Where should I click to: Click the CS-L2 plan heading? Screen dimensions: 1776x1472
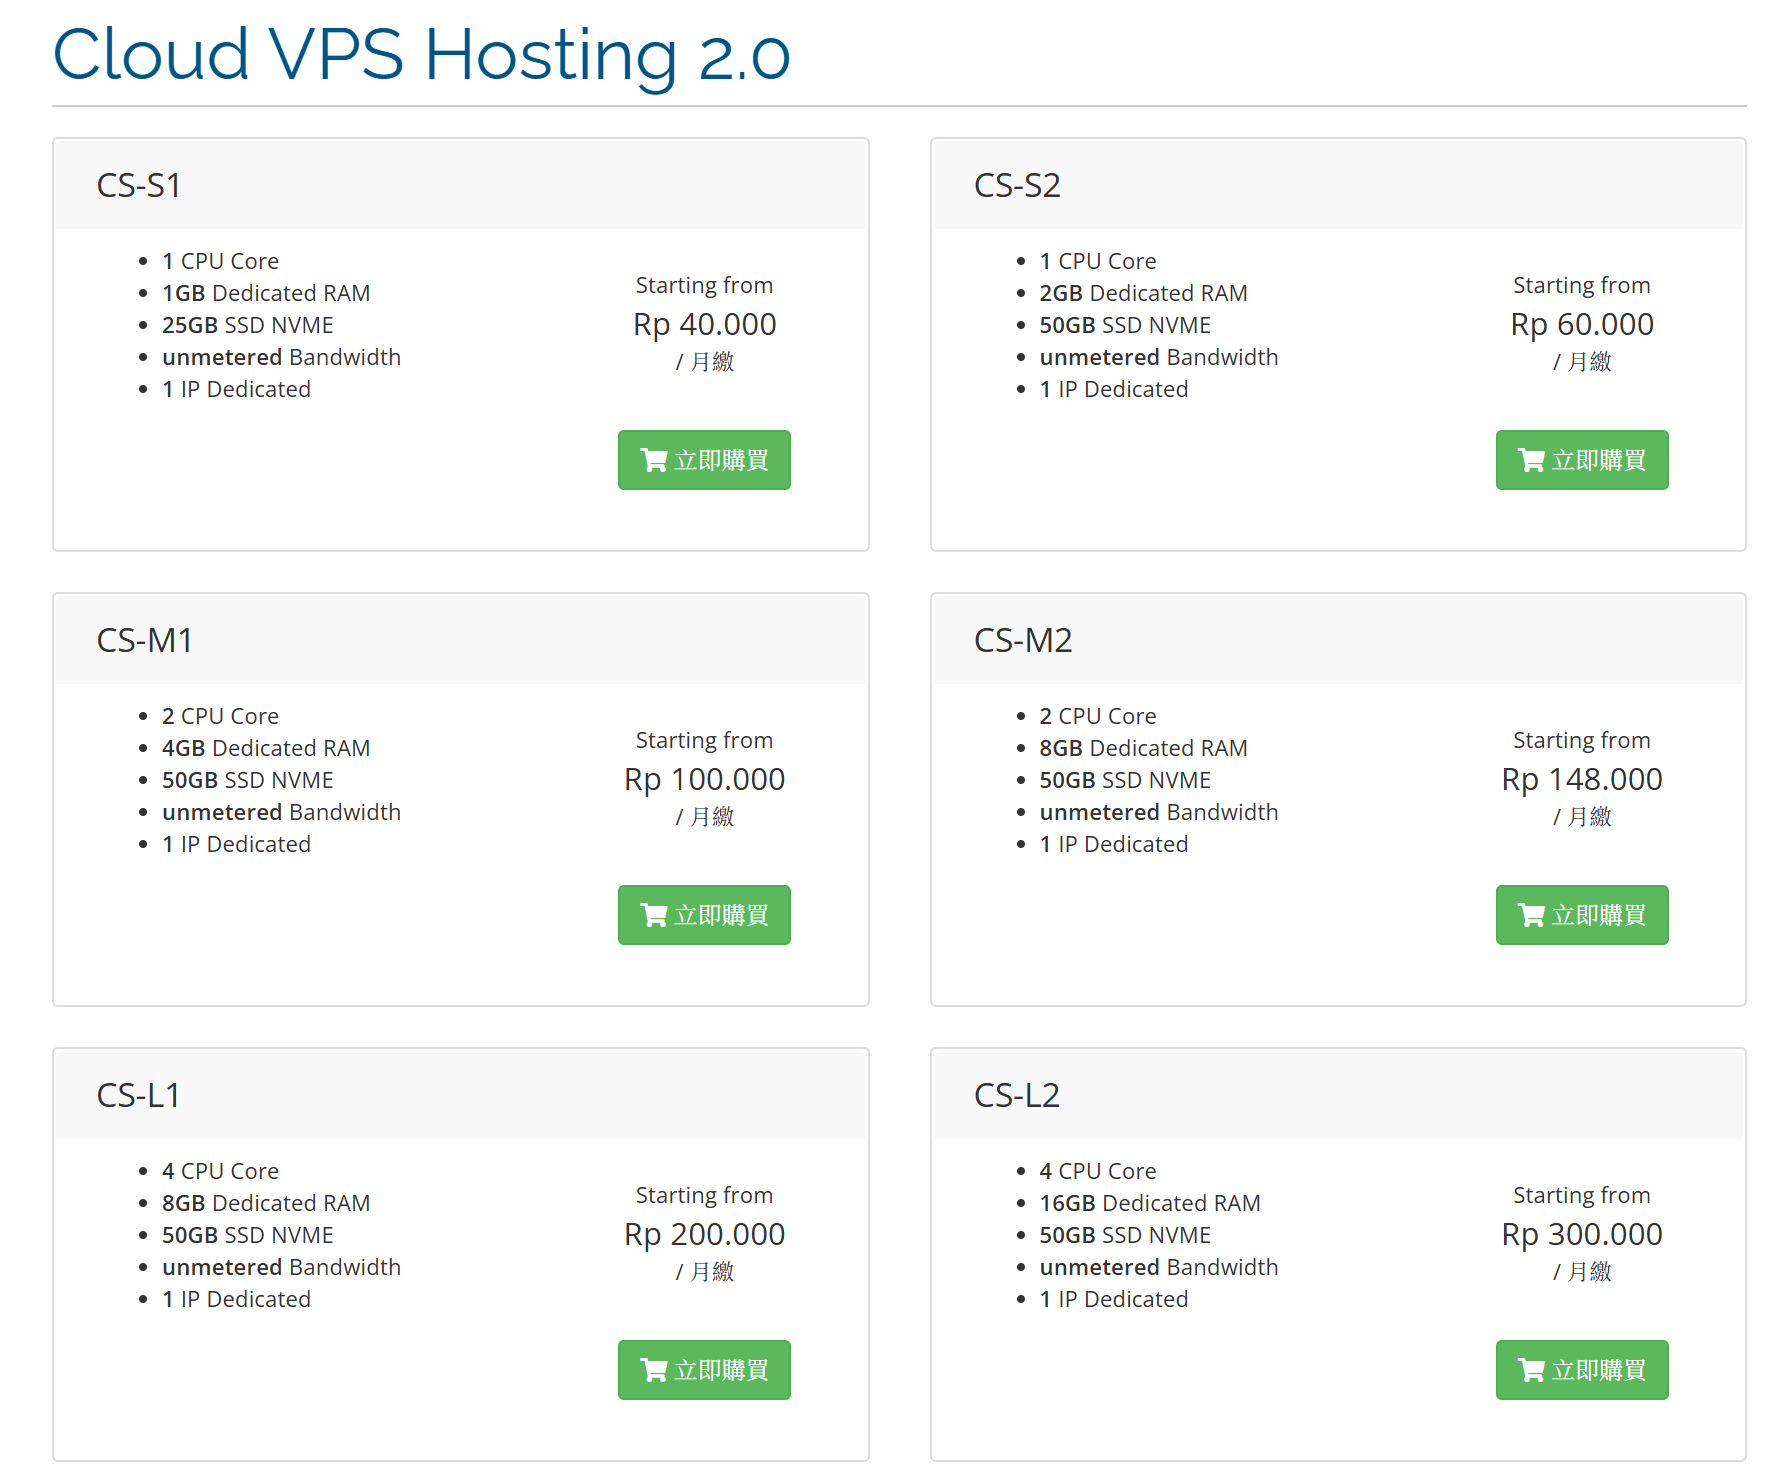(x=1017, y=1096)
